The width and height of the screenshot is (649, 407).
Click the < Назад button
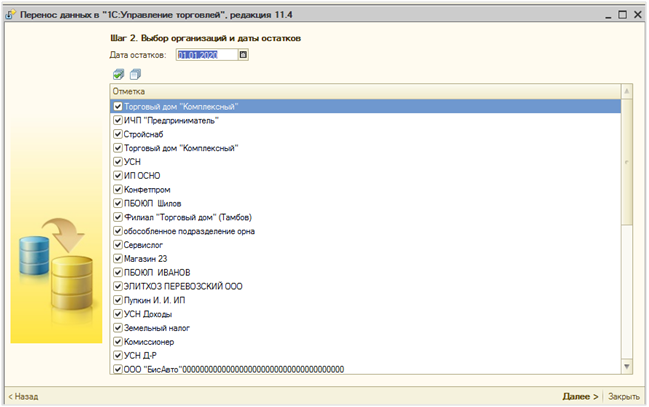click(x=24, y=396)
